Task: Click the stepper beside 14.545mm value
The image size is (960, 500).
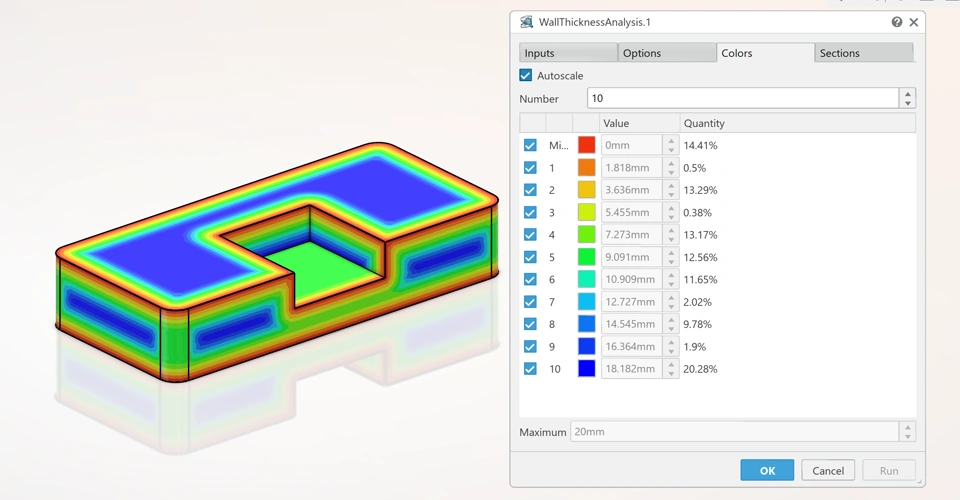Action: (x=671, y=324)
